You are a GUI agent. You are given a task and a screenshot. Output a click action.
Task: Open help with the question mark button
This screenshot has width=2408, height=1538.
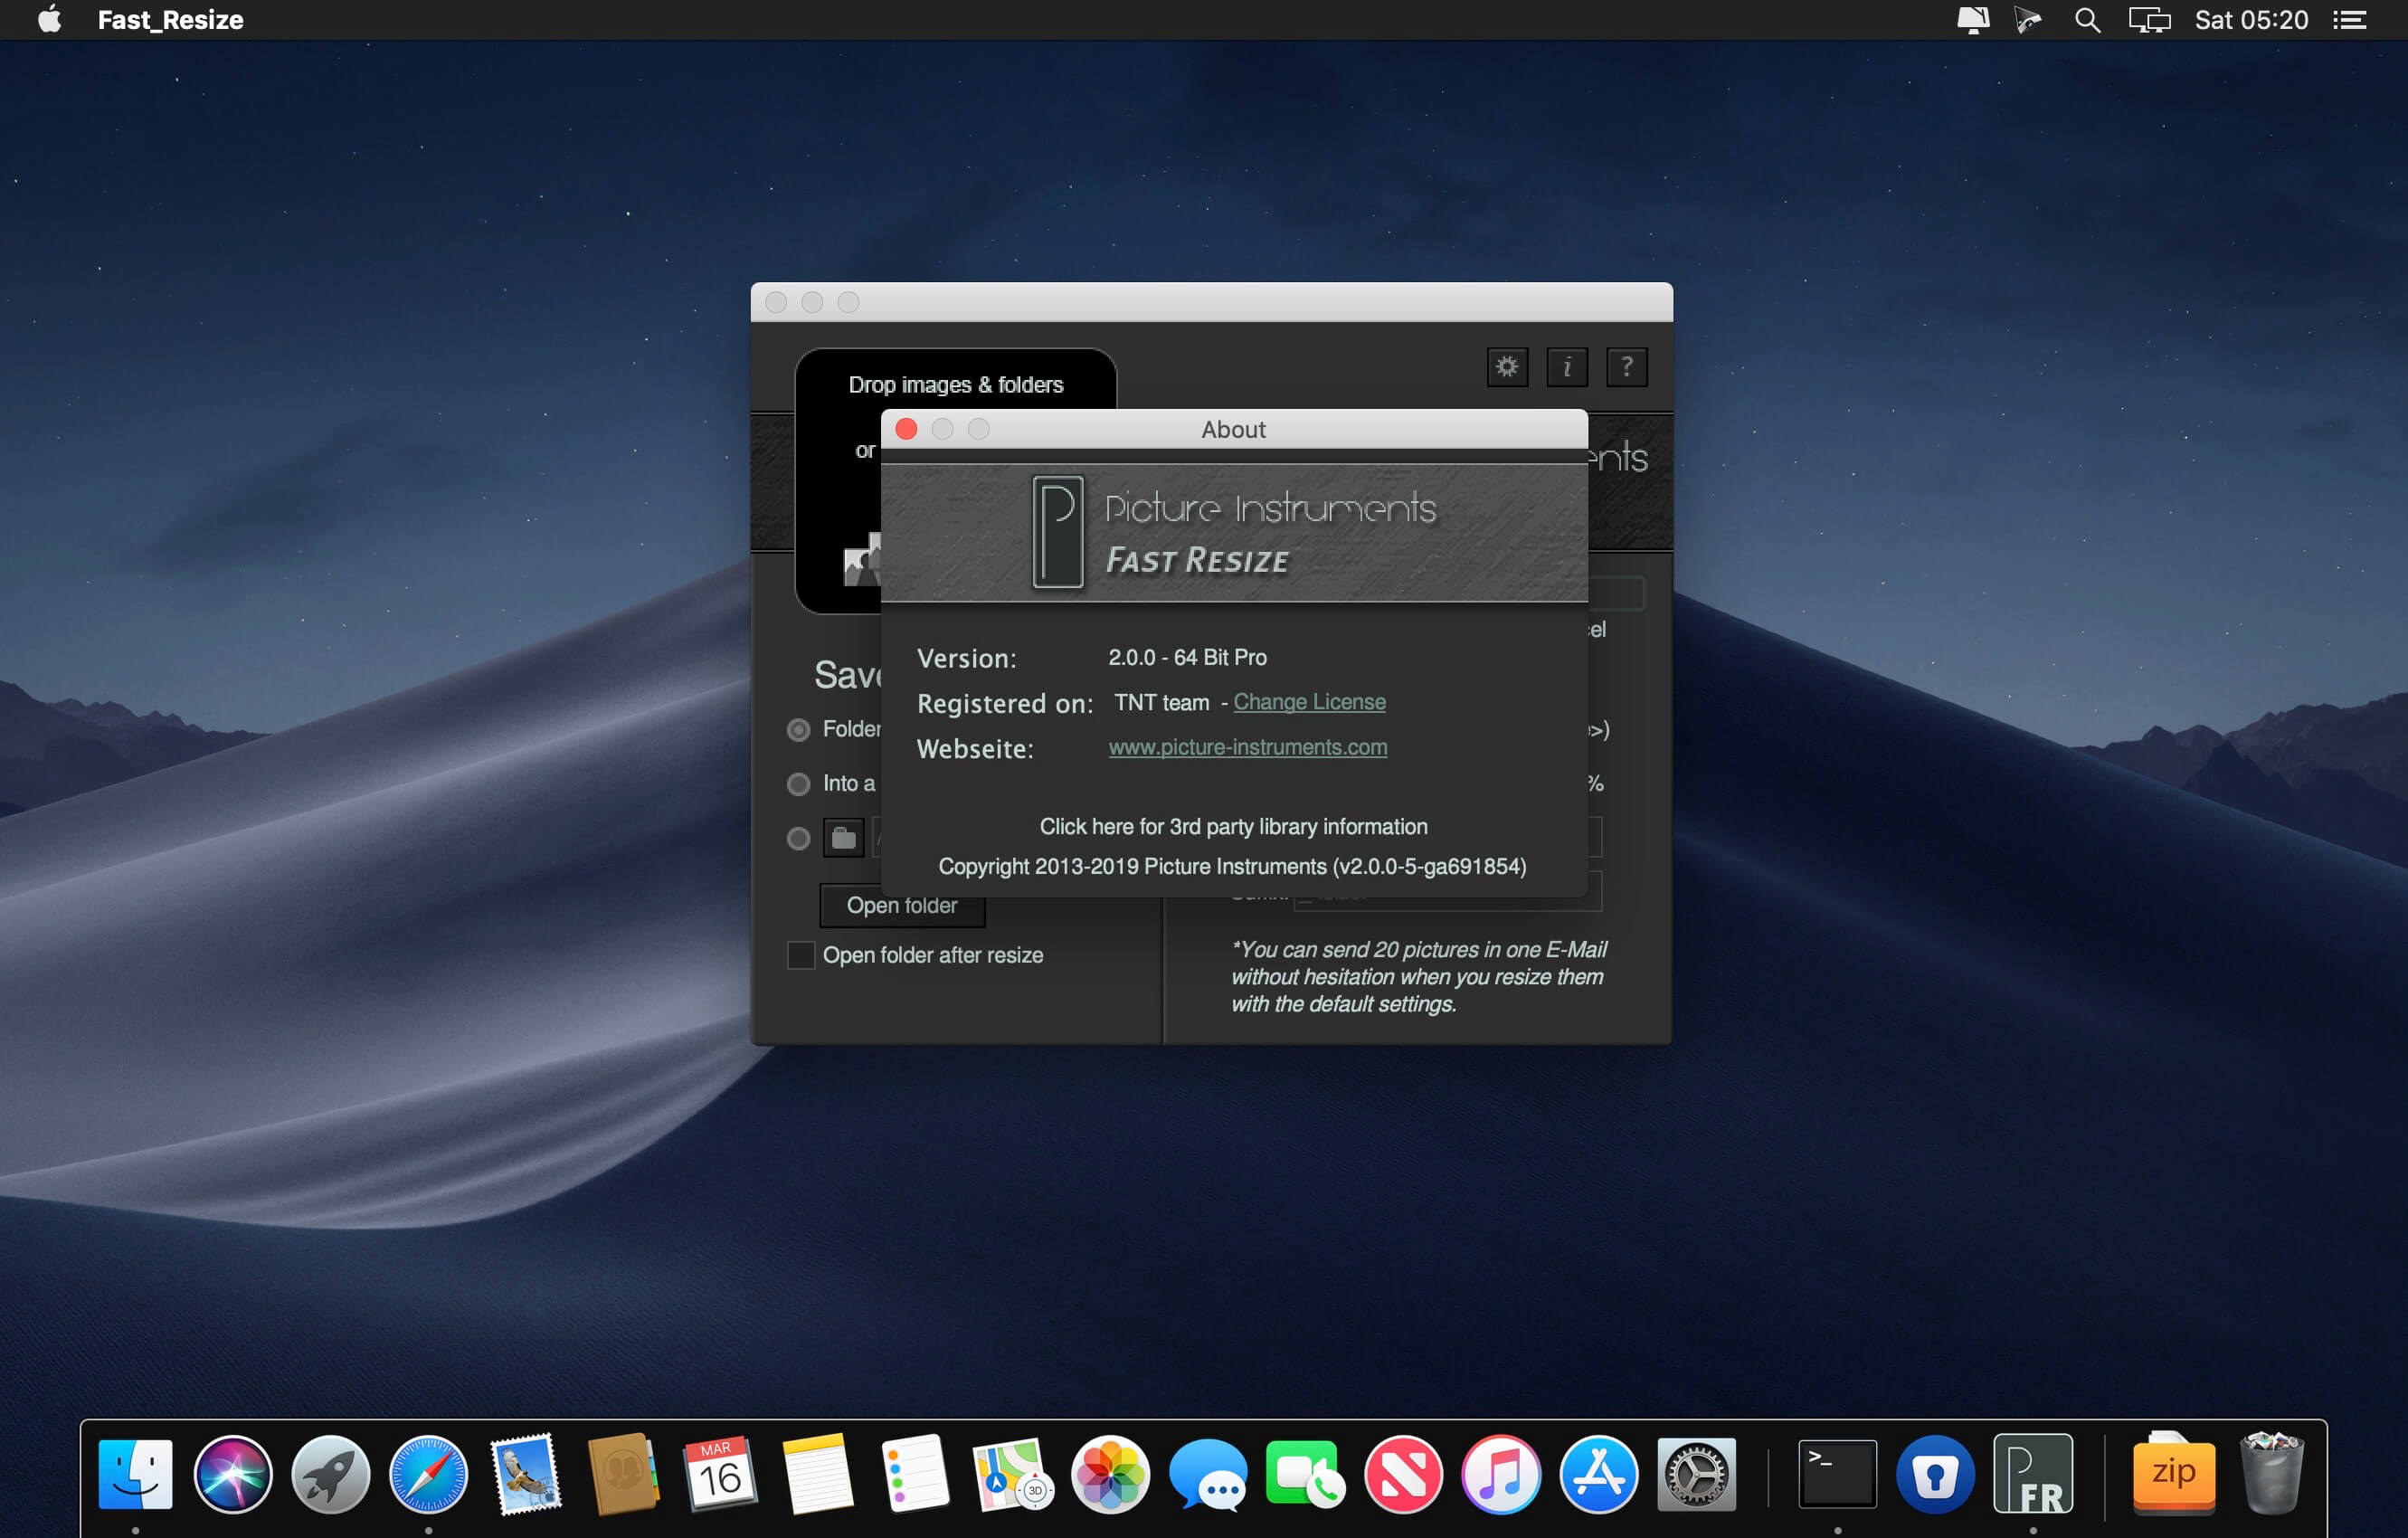click(1627, 367)
